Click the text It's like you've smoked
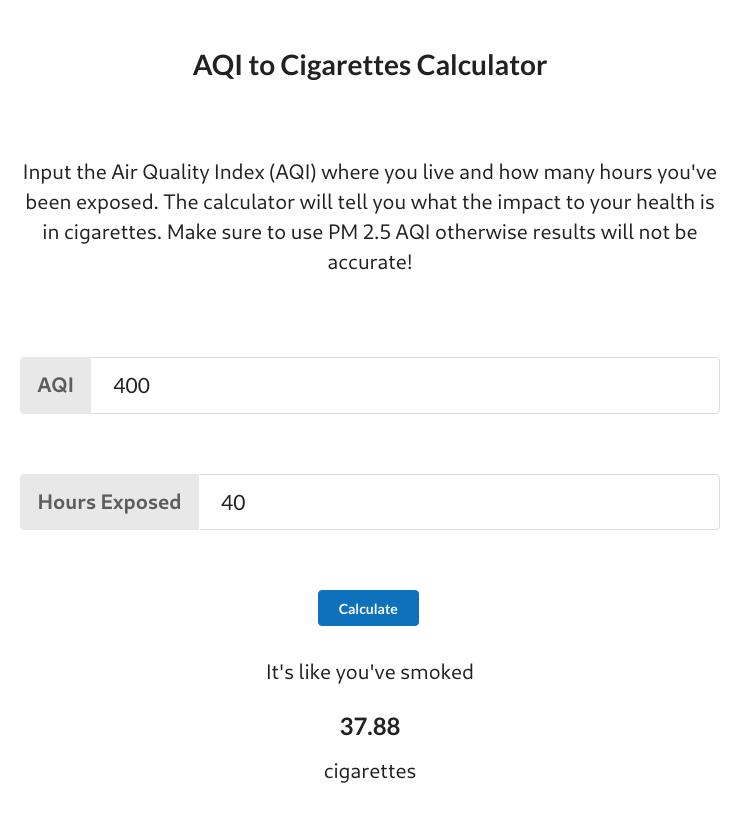Screen dimensions: 746x827 [371, 672]
